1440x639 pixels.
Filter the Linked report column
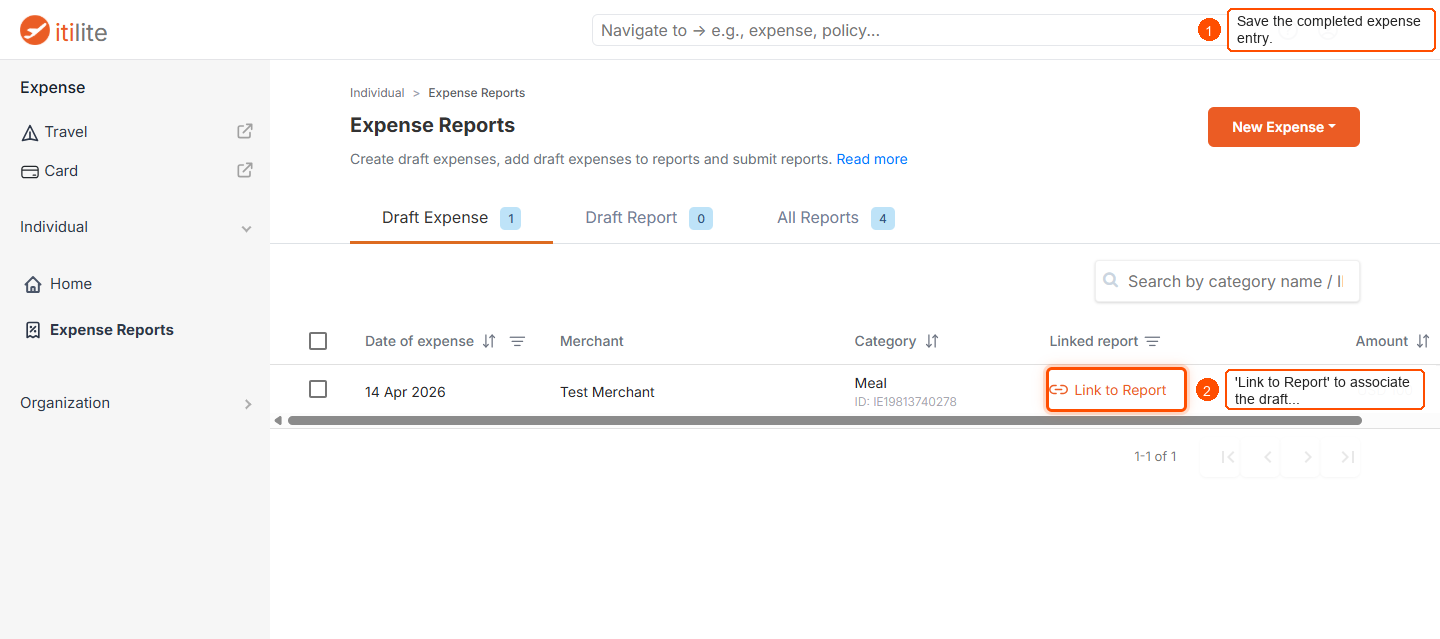pyautogui.click(x=1152, y=341)
